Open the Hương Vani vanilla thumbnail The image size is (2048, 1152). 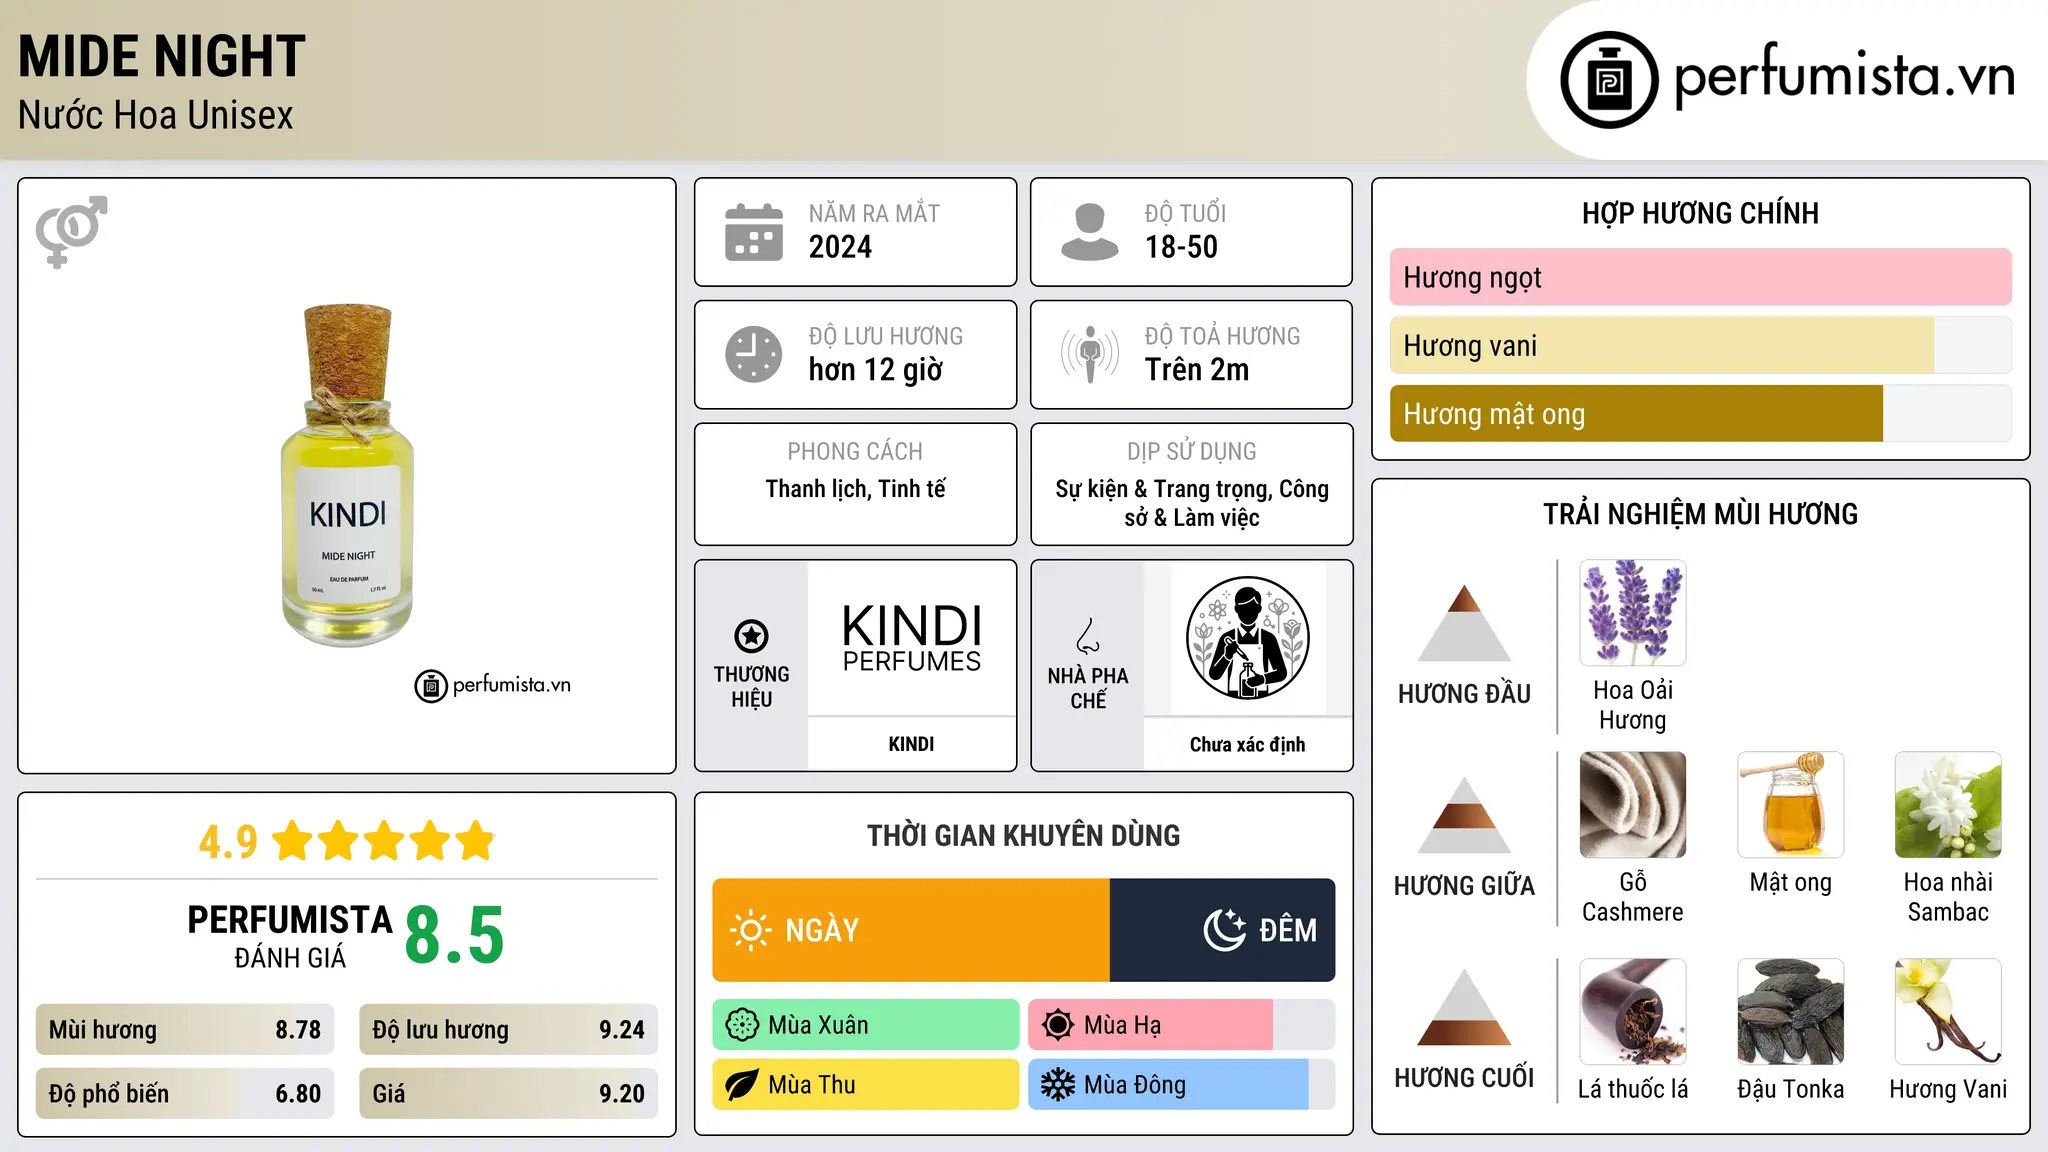pyautogui.click(x=1948, y=1012)
